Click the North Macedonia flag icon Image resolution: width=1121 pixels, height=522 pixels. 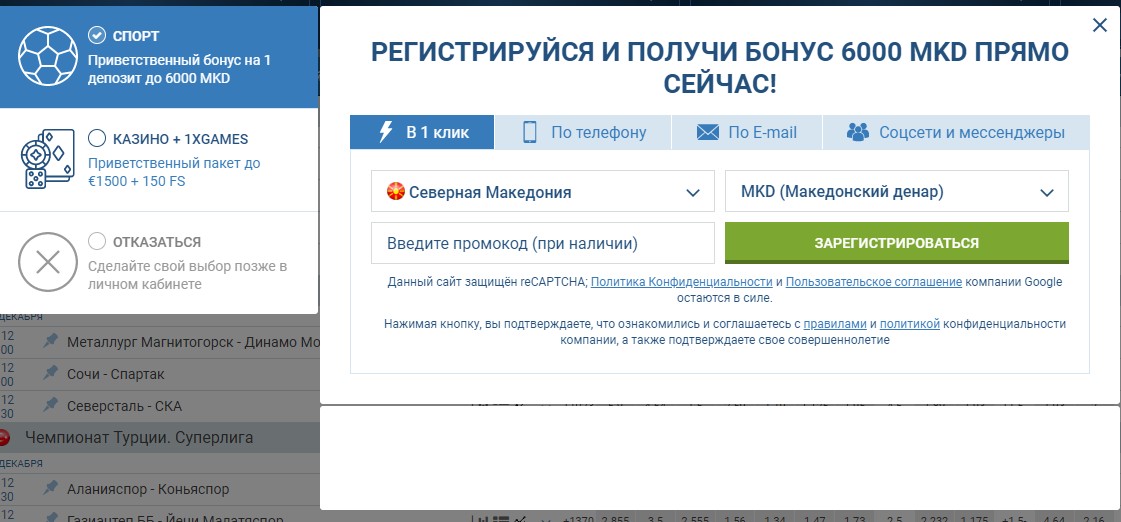tap(395, 192)
